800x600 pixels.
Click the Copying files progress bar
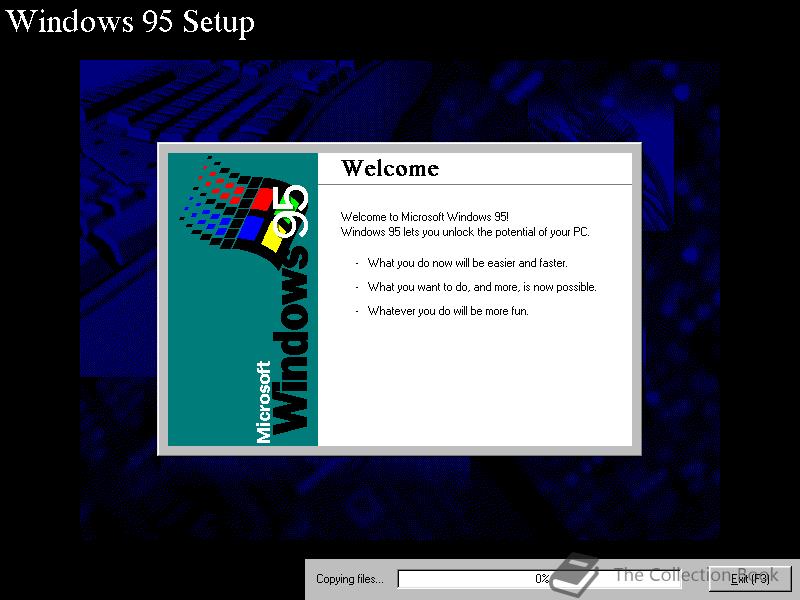pyautogui.click(x=539, y=579)
